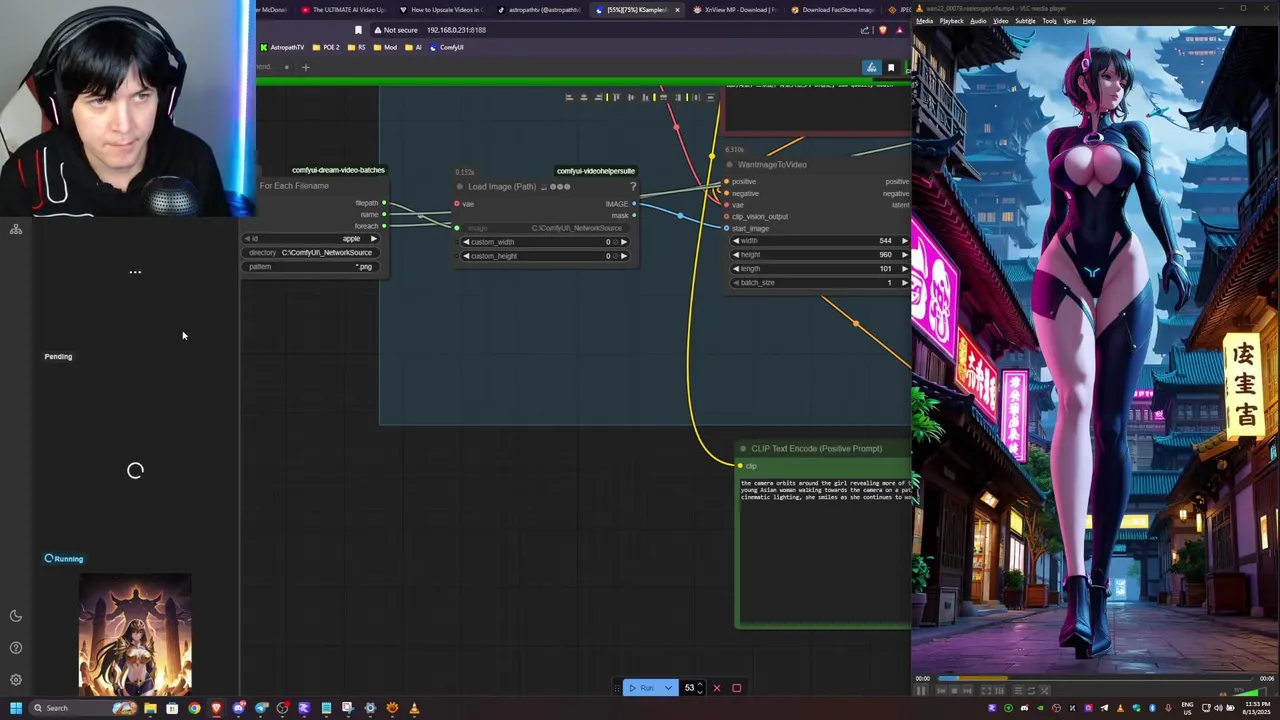Toggle dark theme moon icon in ComfyUI sidebar
The height and width of the screenshot is (720, 1280).
[x=16, y=616]
